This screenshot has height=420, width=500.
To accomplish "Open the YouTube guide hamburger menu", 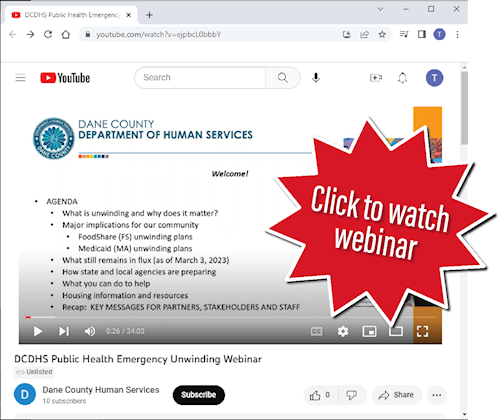I will pos(20,78).
